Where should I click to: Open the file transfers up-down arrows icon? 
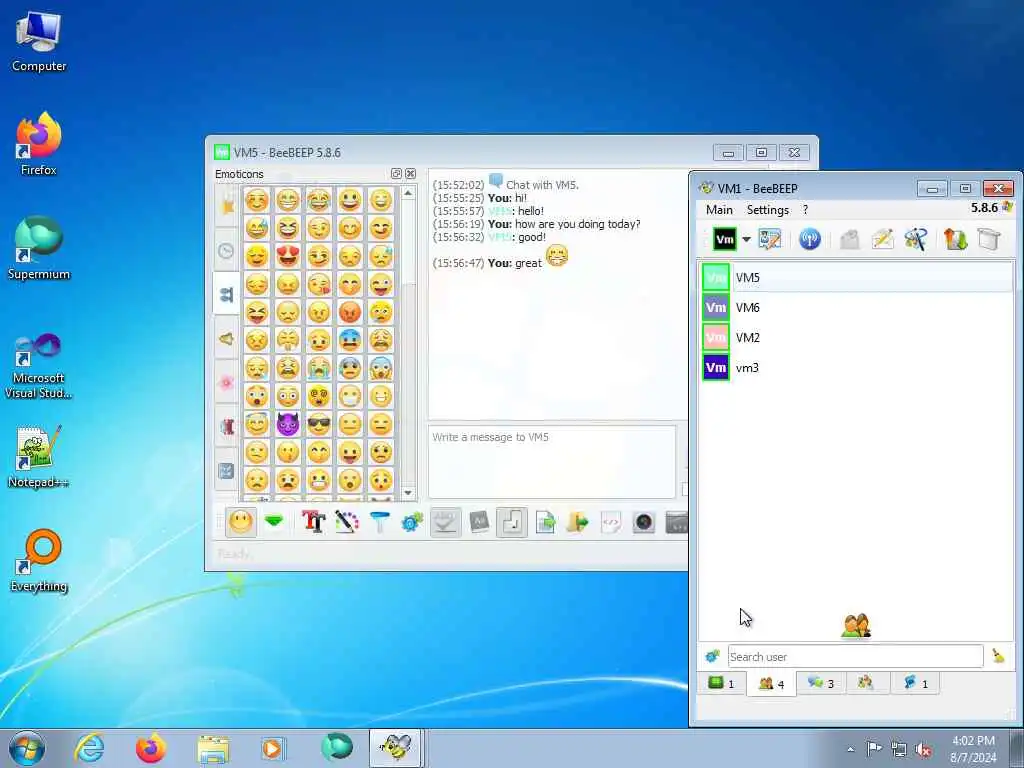pos(955,240)
